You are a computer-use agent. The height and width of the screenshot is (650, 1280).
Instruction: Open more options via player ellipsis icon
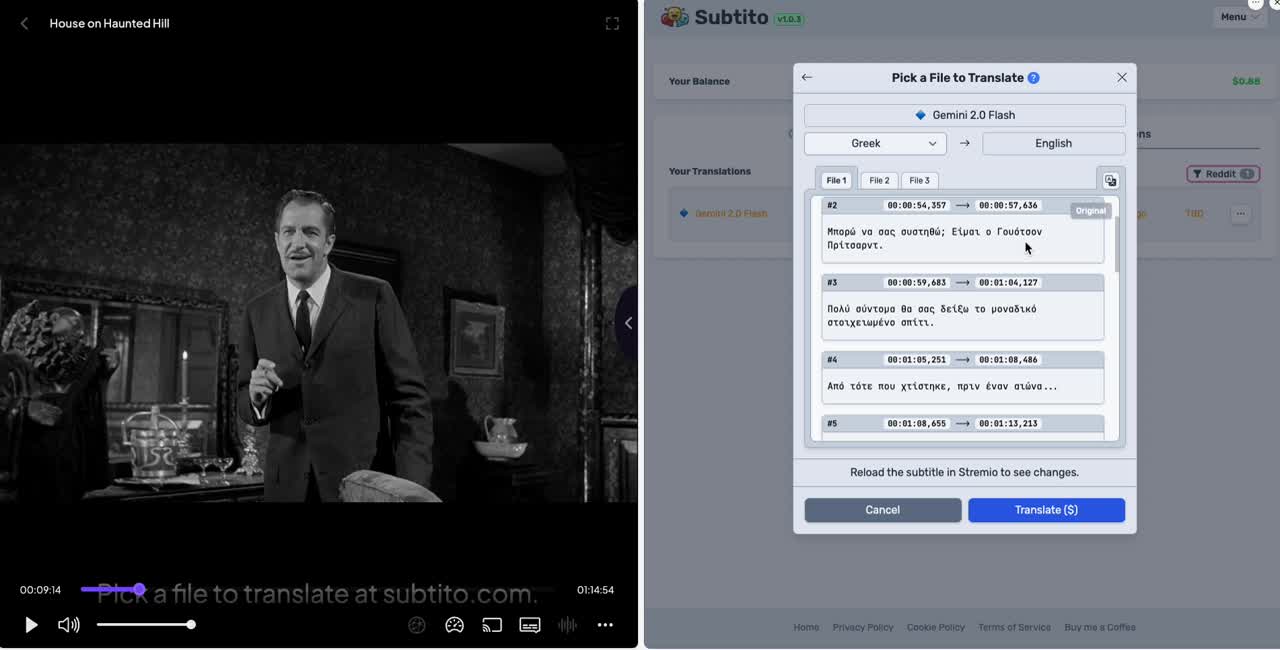(x=604, y=624)
